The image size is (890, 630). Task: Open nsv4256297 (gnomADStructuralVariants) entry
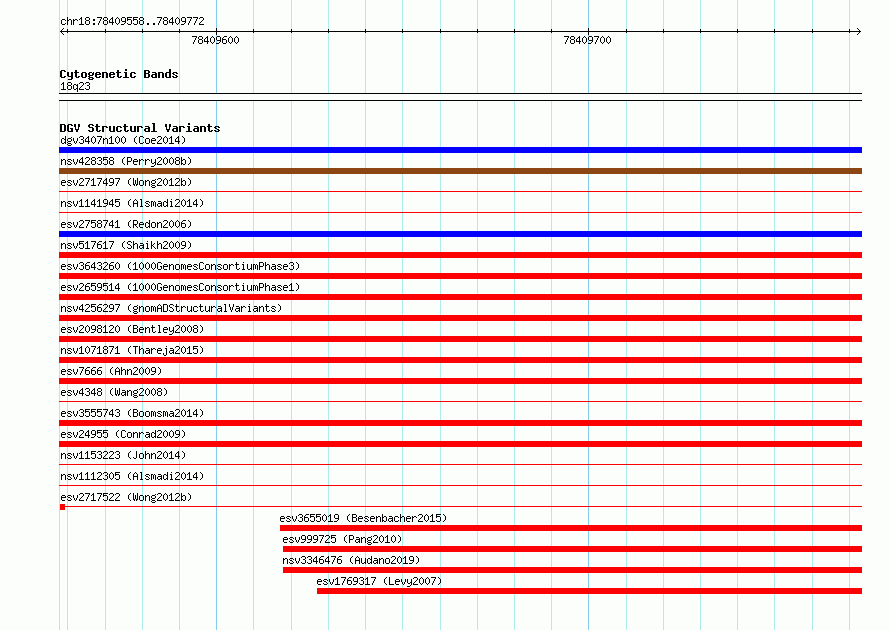point(171,308)
